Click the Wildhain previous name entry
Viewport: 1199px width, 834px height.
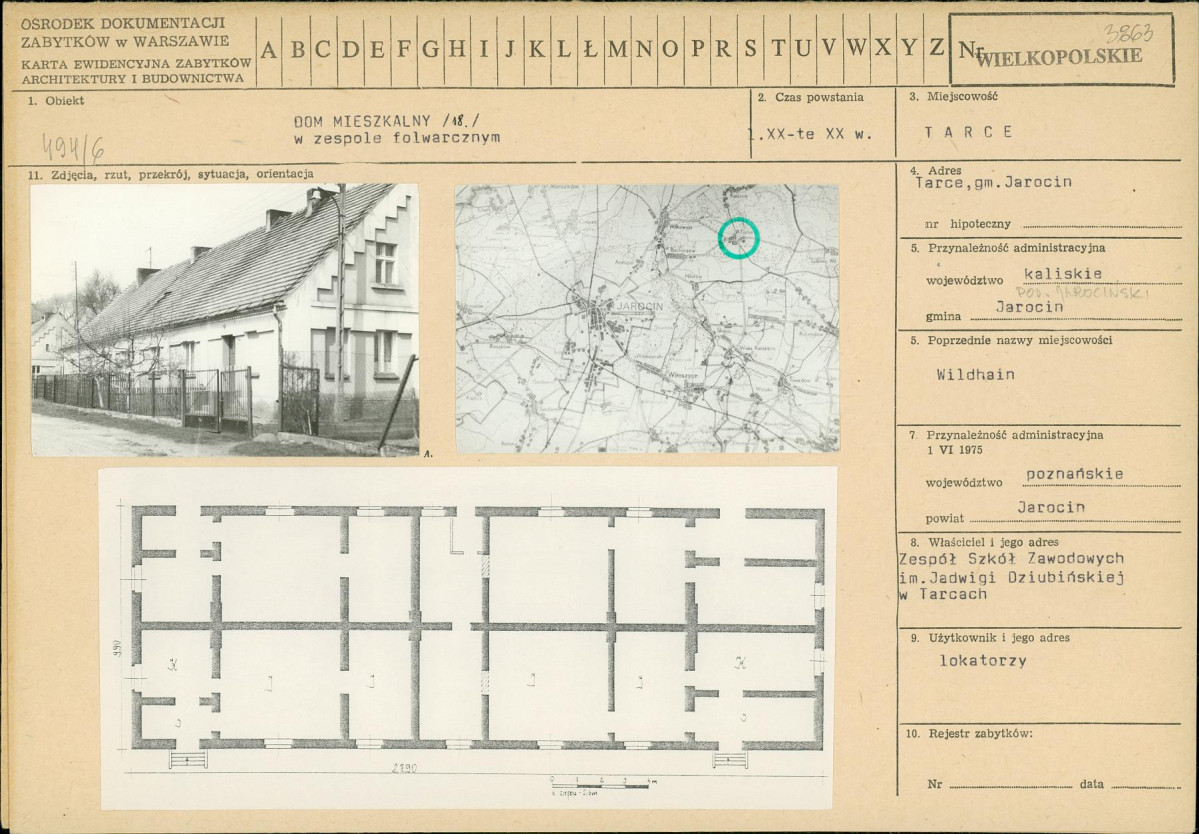976,375
